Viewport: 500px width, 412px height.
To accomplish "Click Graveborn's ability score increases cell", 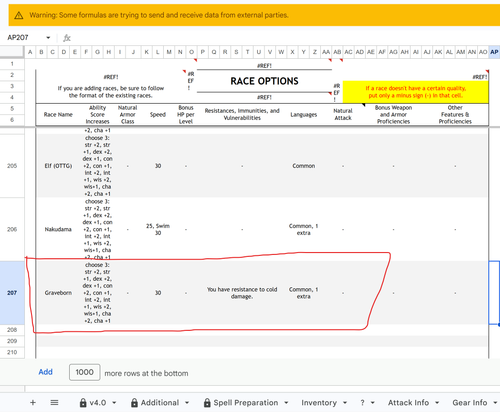I will click(x=97, y=293).
